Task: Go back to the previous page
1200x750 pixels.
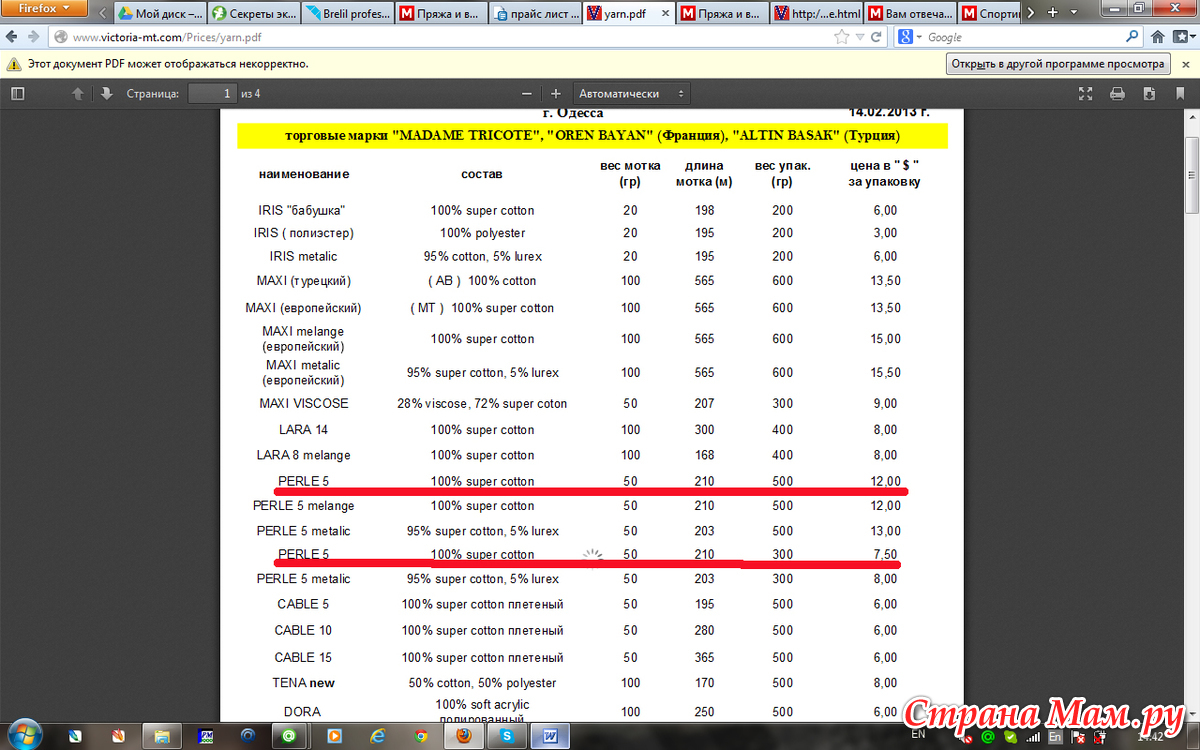Action: coord(14,37)
